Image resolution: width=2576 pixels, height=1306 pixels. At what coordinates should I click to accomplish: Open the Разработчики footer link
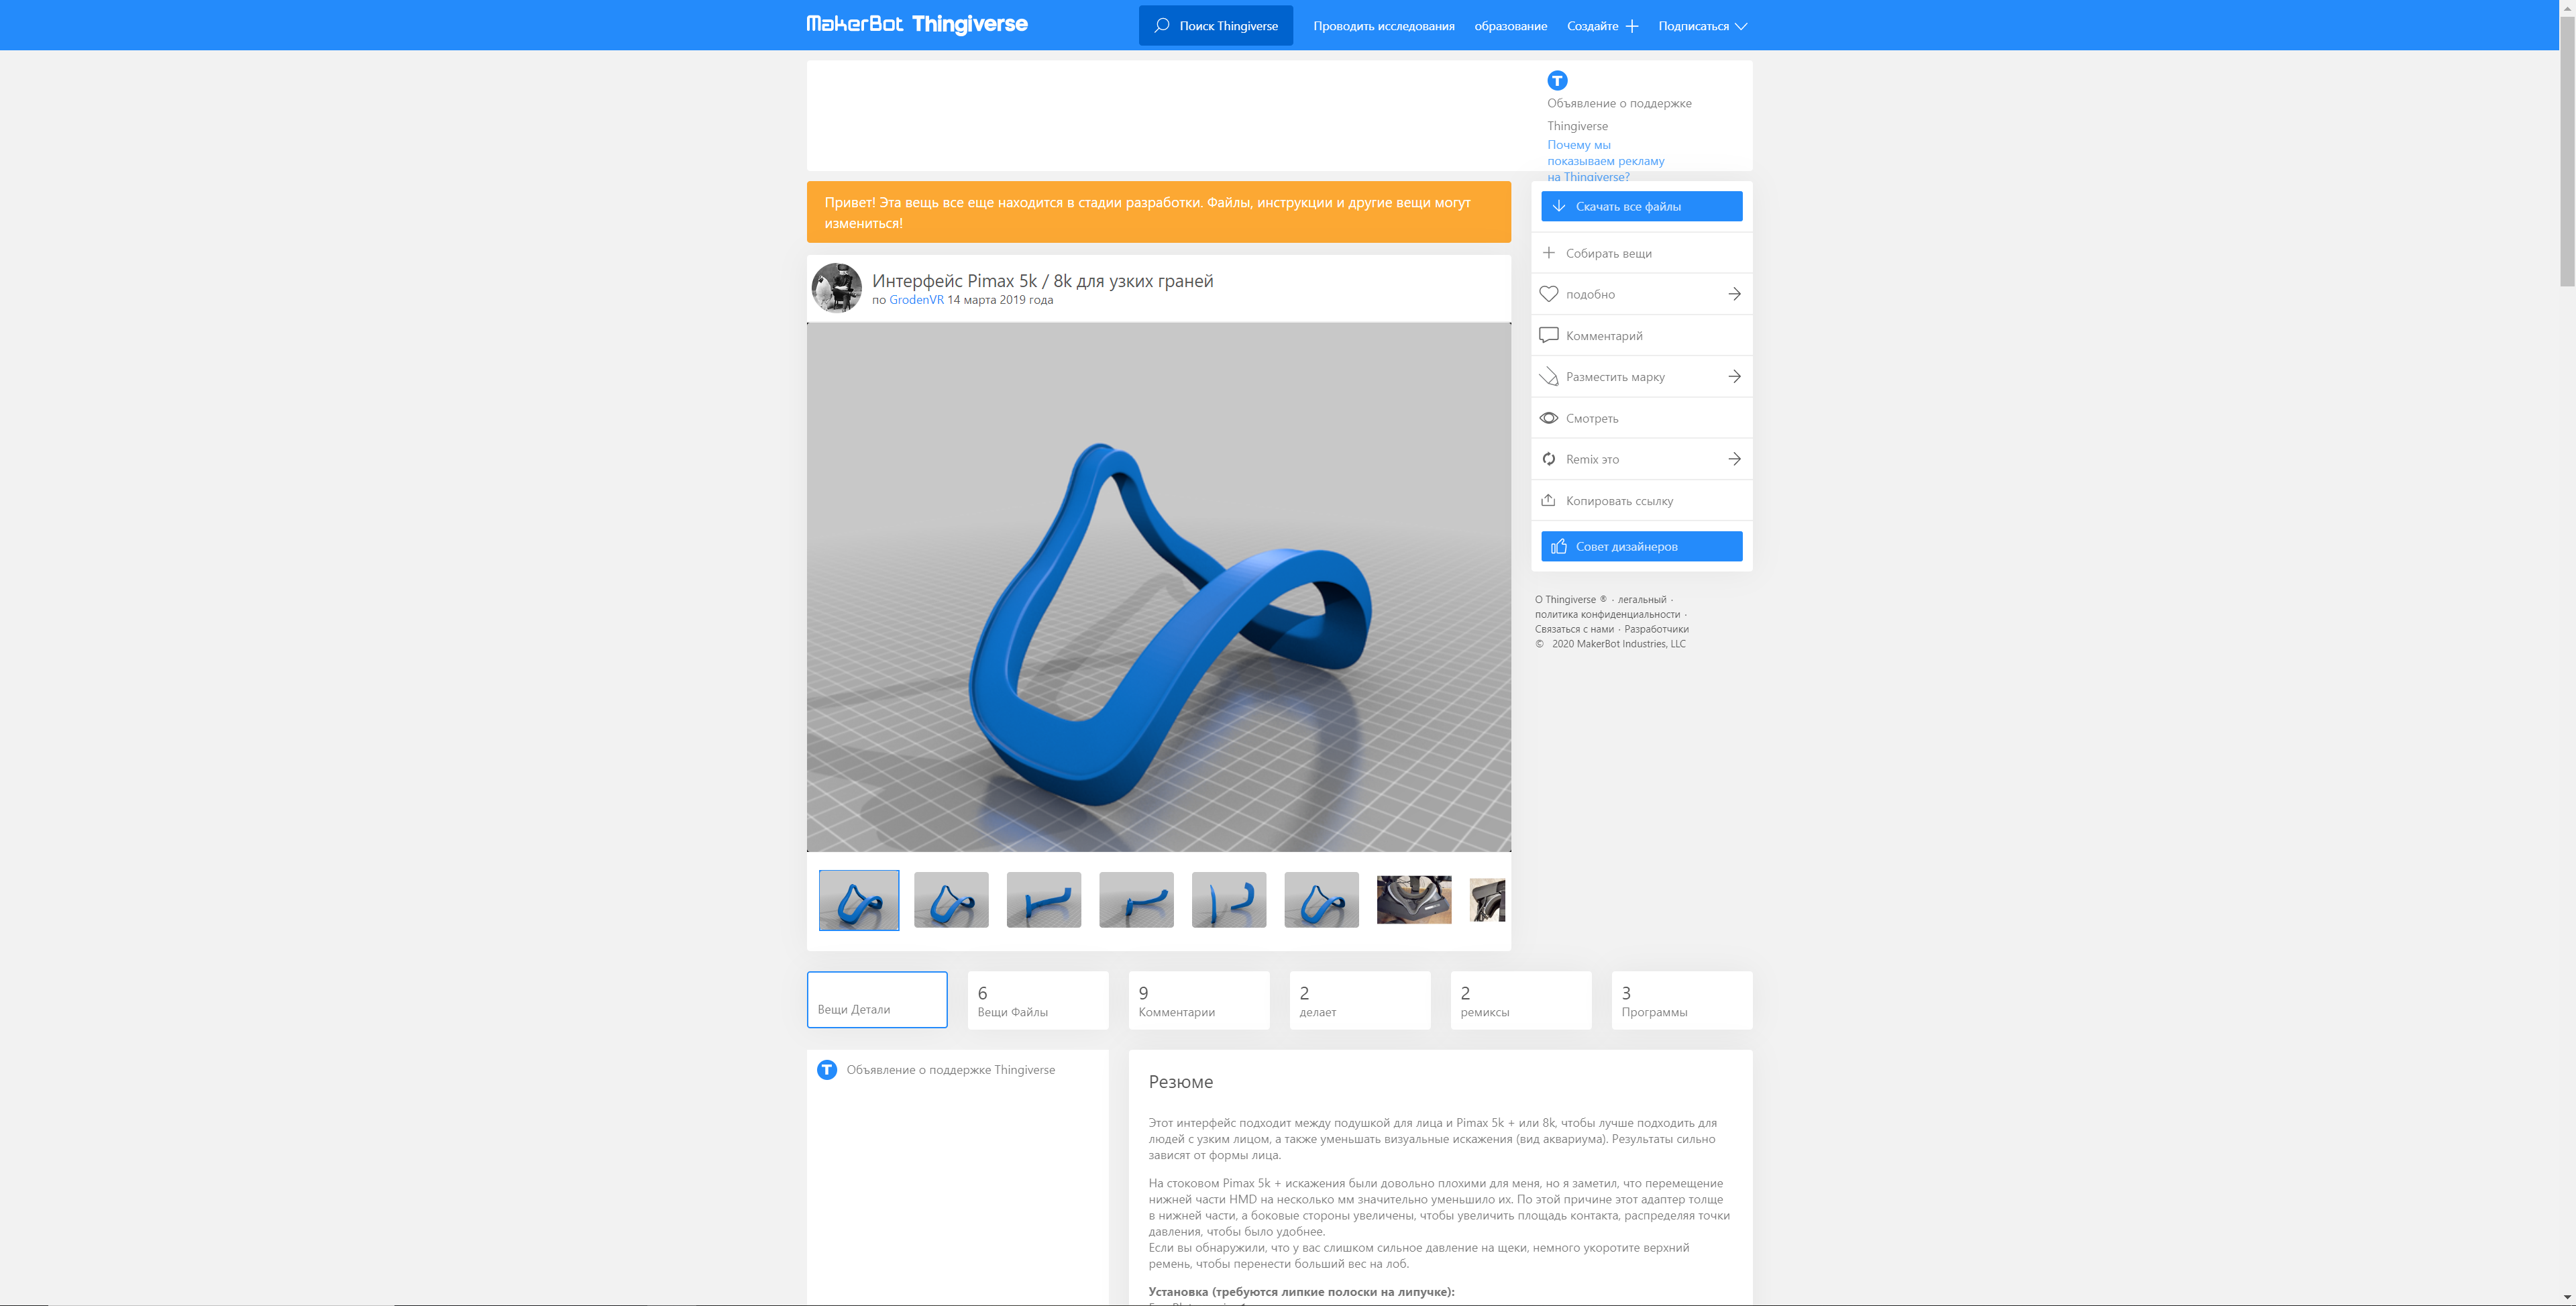[1656, 629]
